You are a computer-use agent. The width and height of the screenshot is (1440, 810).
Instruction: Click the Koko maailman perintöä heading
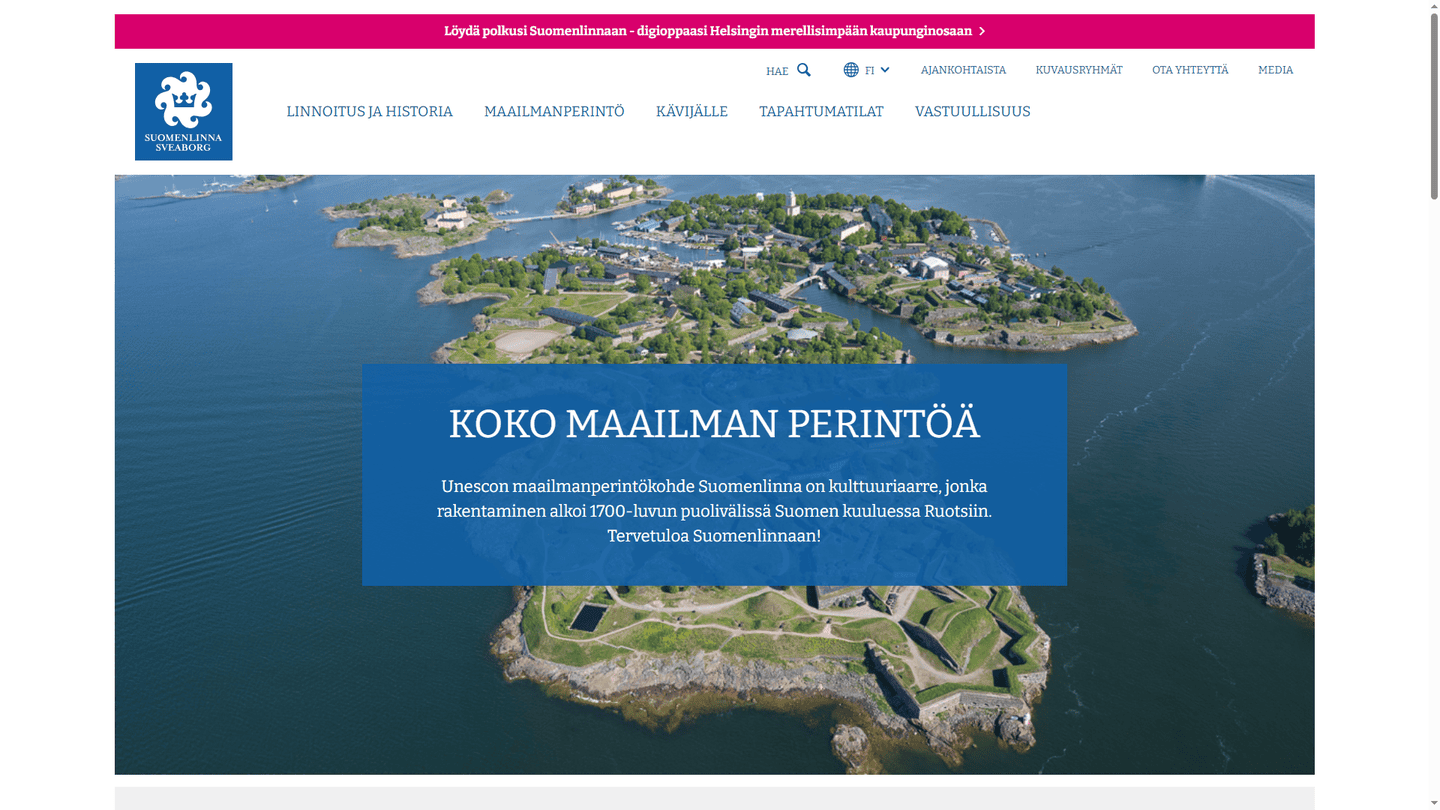coord(714,424)
